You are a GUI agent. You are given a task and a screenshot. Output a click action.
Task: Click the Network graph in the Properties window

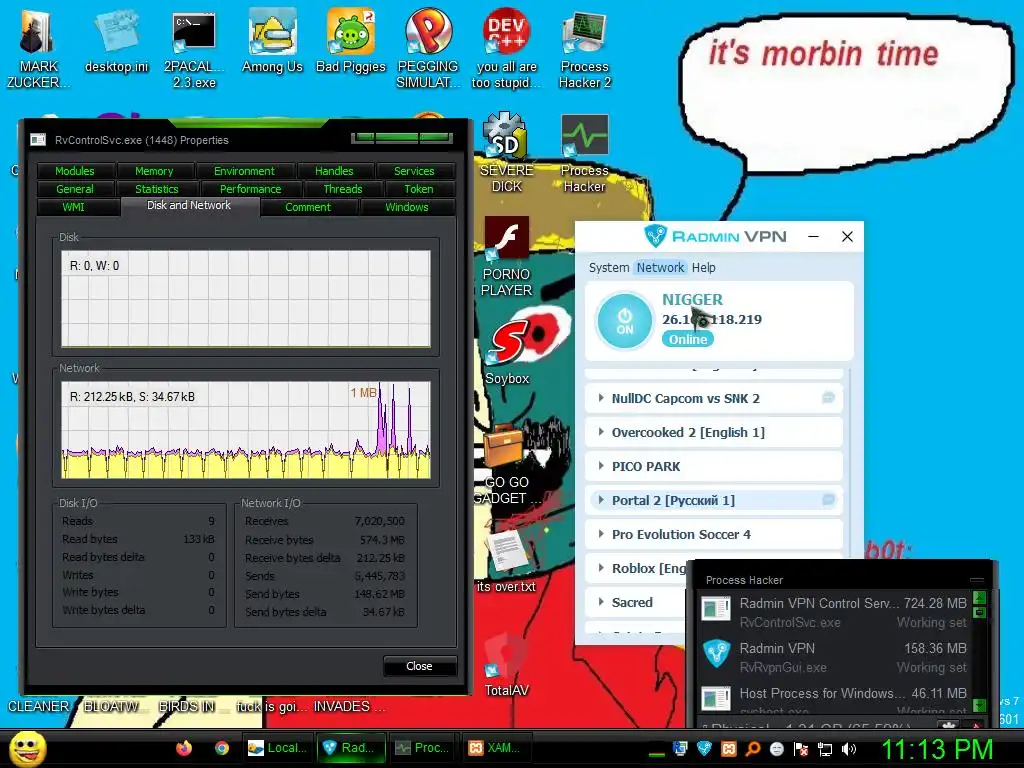(x=246, y=430)
